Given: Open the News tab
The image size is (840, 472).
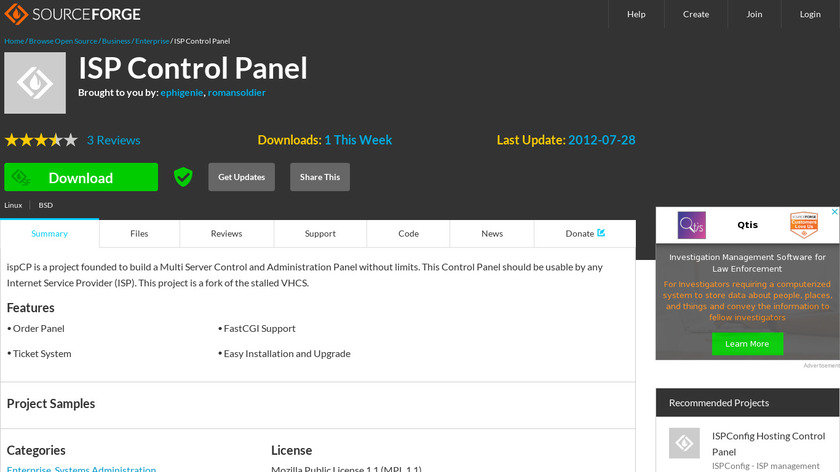Looking at the screenshot, I should click(492, 234).
